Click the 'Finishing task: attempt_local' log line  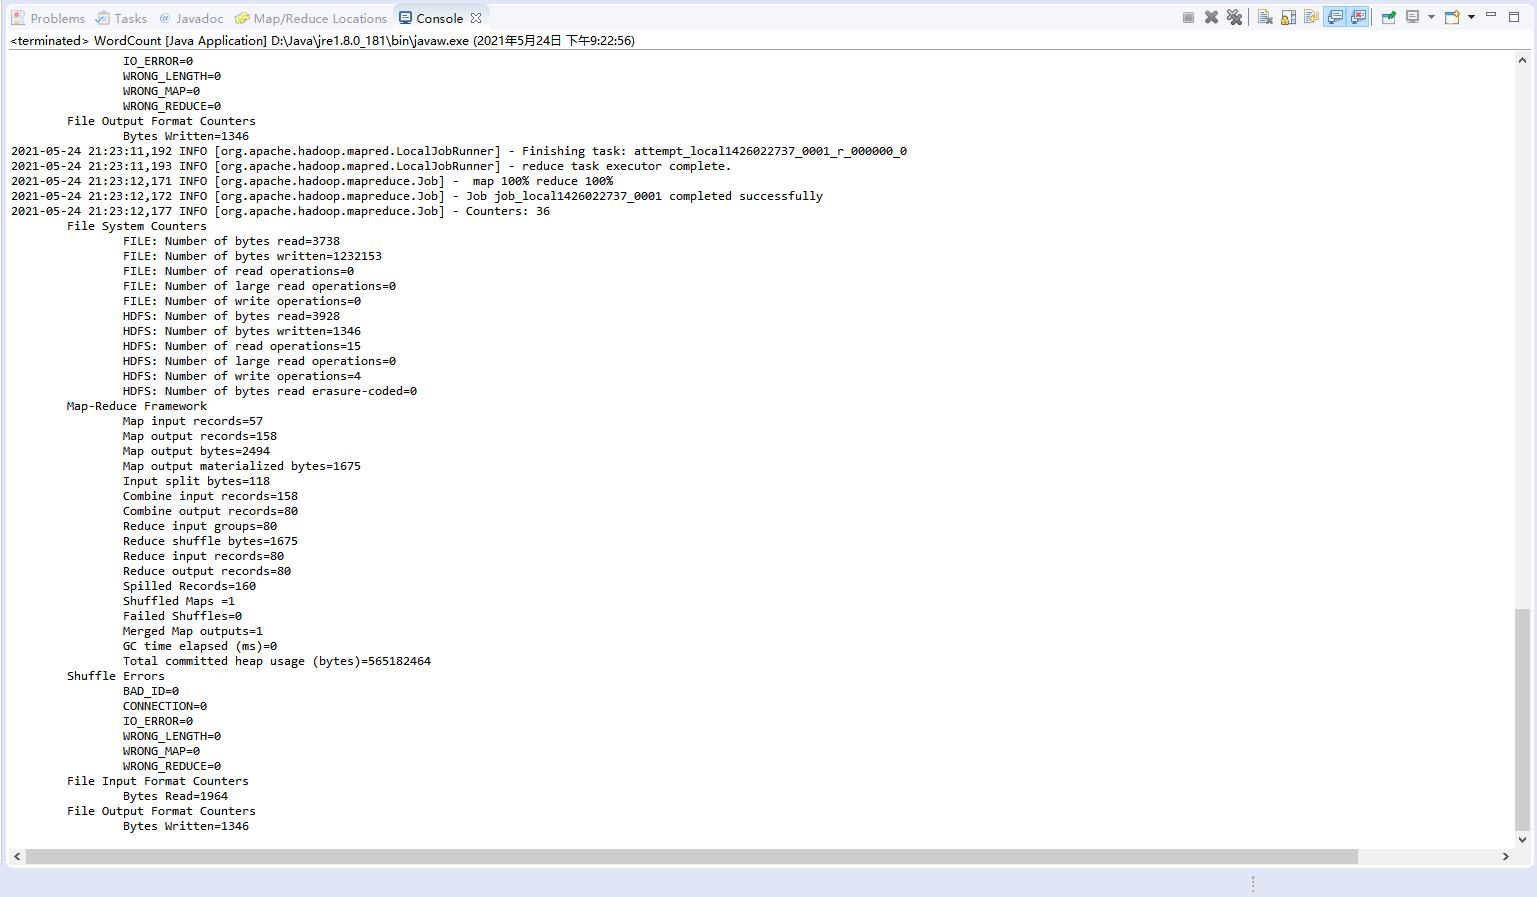coord(459,151)
